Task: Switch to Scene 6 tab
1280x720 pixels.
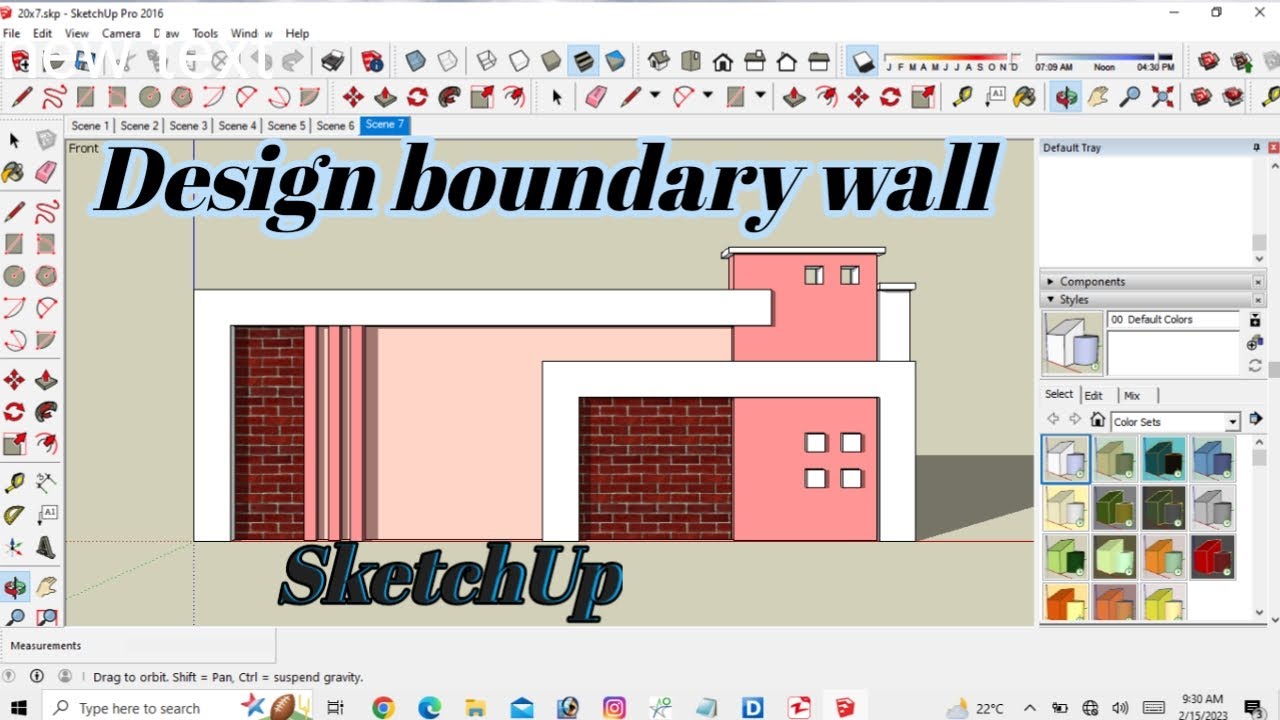Action: tap(335, 126)
